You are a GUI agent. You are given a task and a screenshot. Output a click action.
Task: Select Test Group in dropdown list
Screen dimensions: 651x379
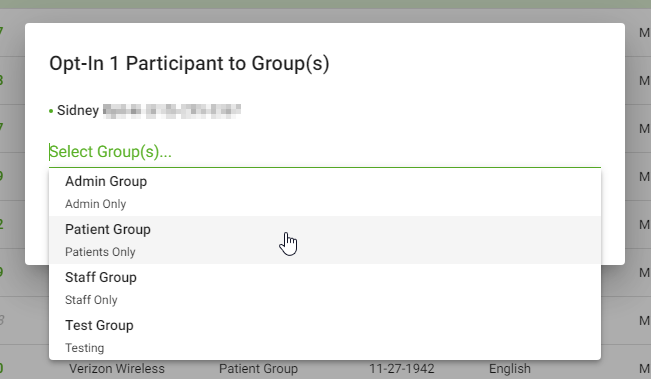325,336
